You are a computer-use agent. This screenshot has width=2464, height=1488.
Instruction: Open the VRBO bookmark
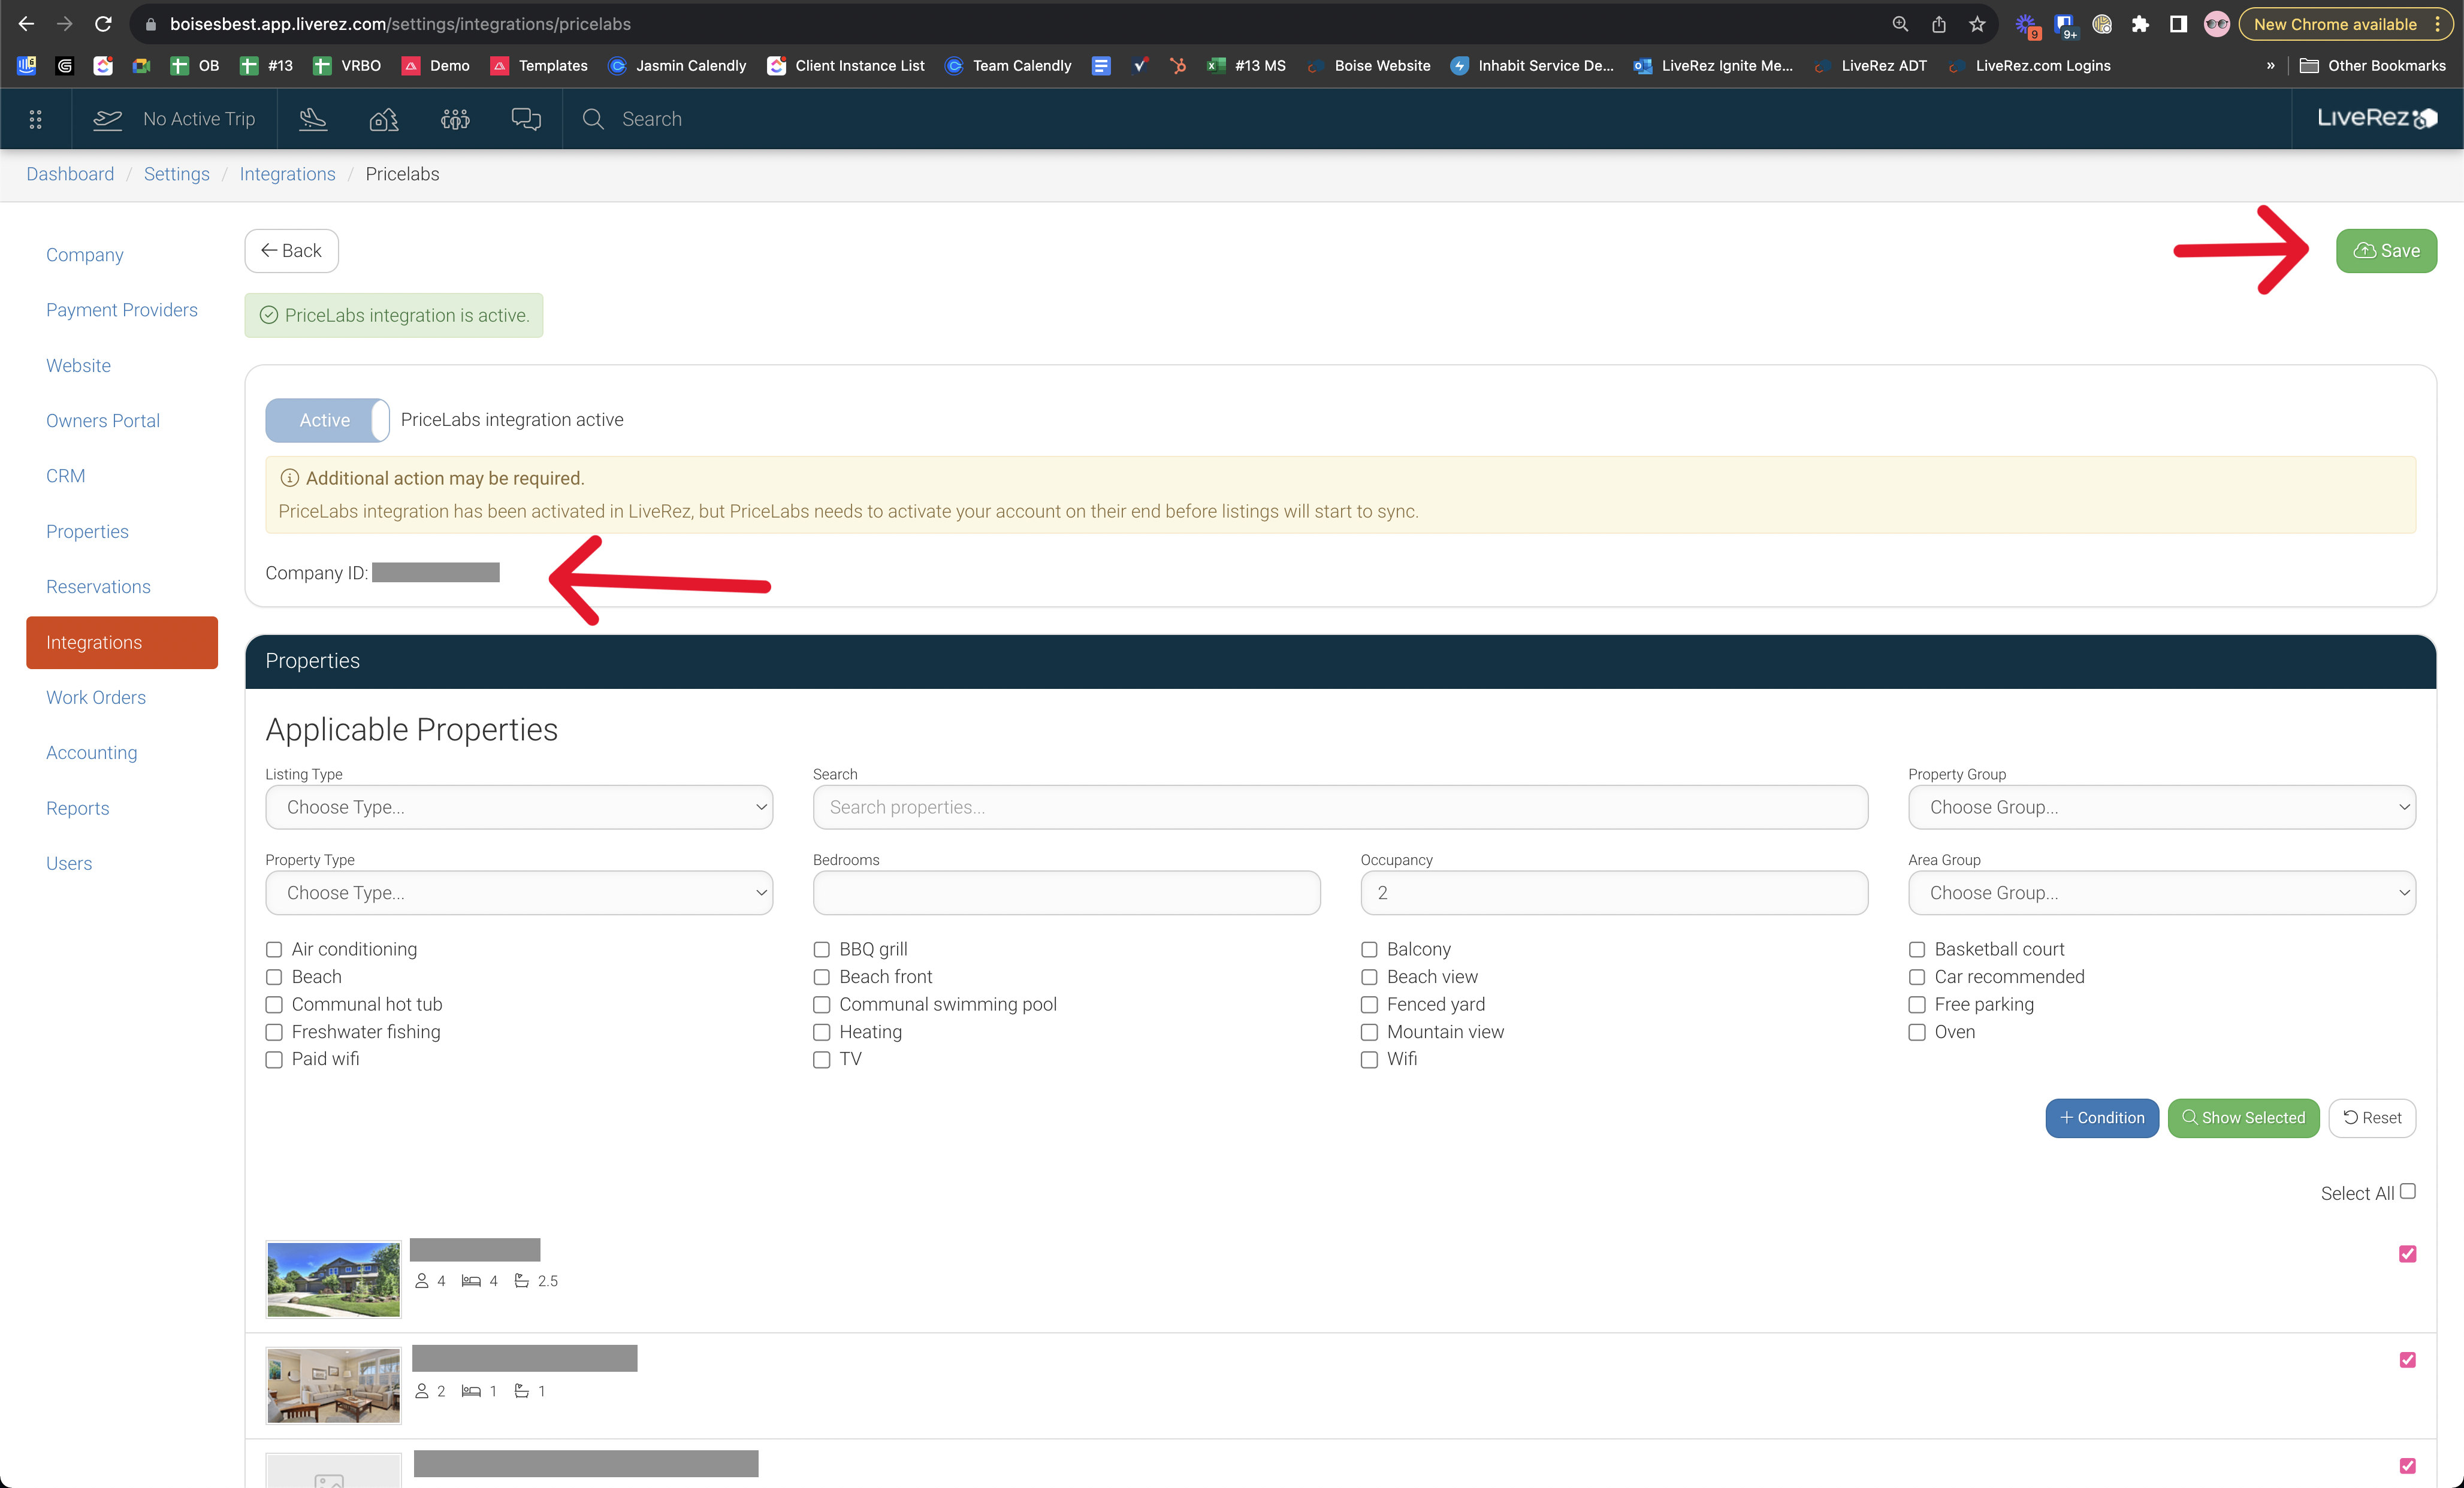346,66
